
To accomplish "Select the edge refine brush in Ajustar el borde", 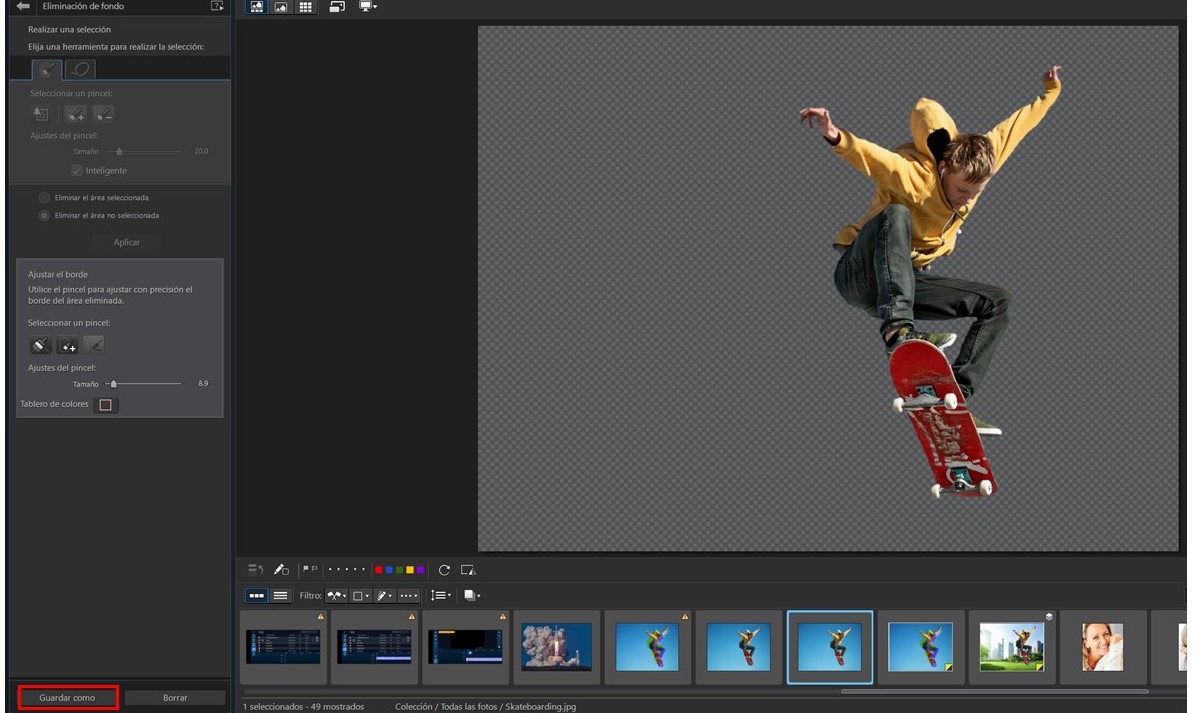I will coord(40,345).
